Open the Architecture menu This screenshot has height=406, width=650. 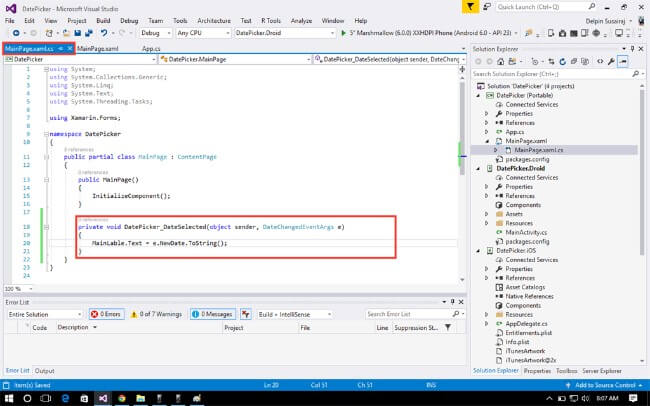click(214, 20)
